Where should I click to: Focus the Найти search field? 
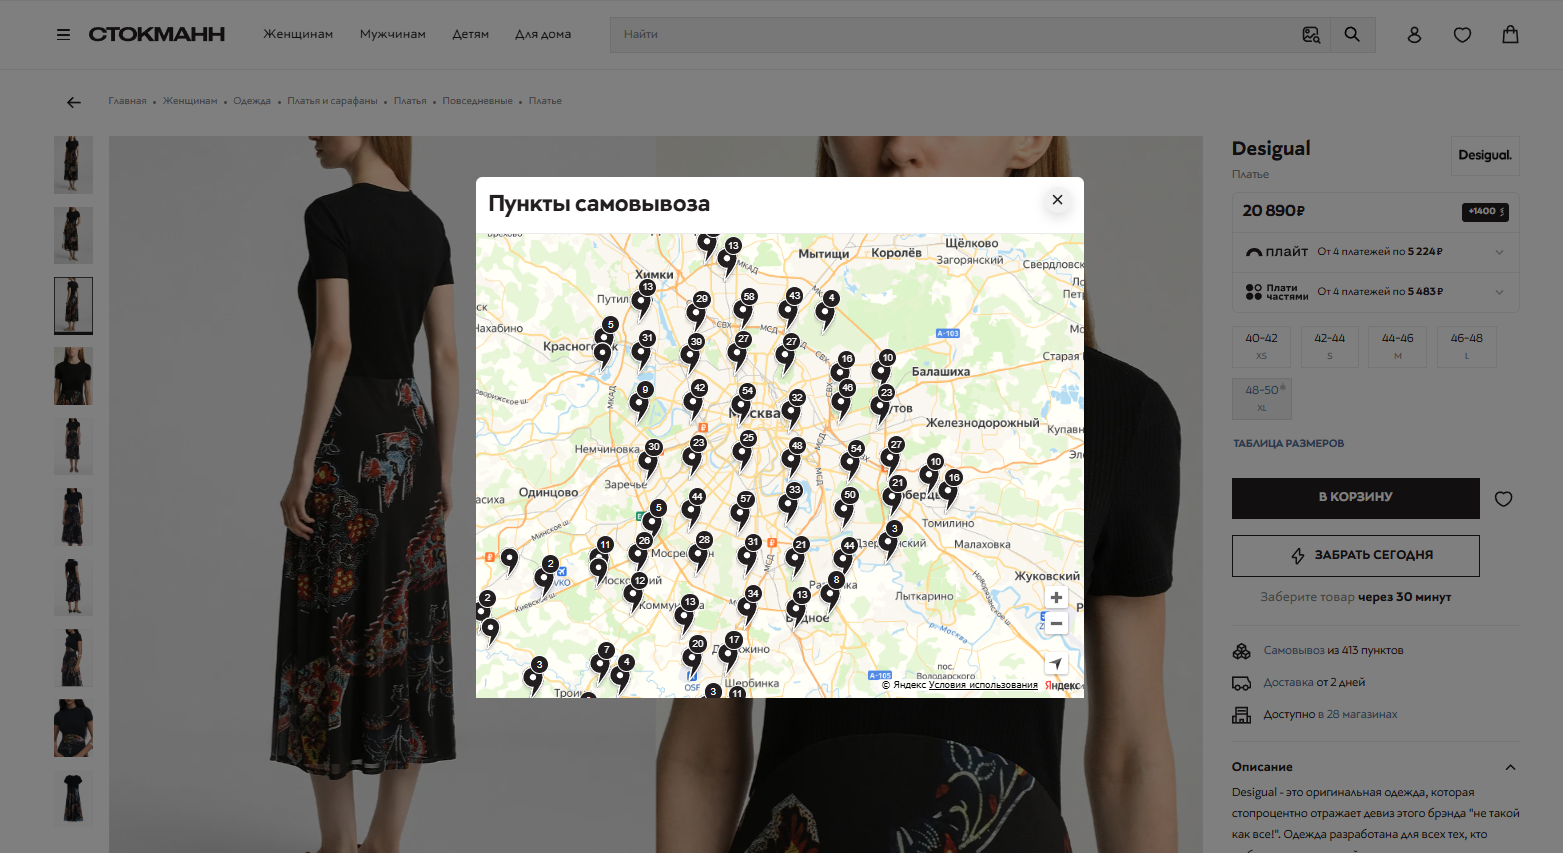955,35
